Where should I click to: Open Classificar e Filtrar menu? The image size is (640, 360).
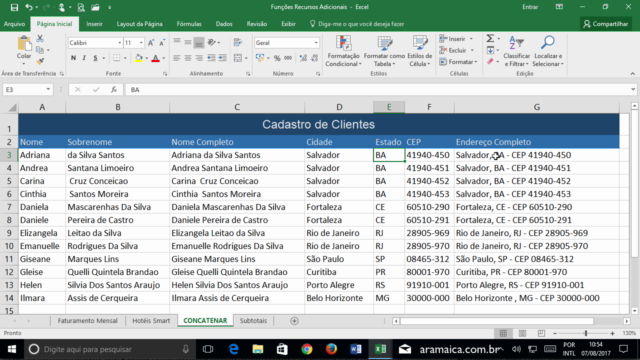click(516, 51)
